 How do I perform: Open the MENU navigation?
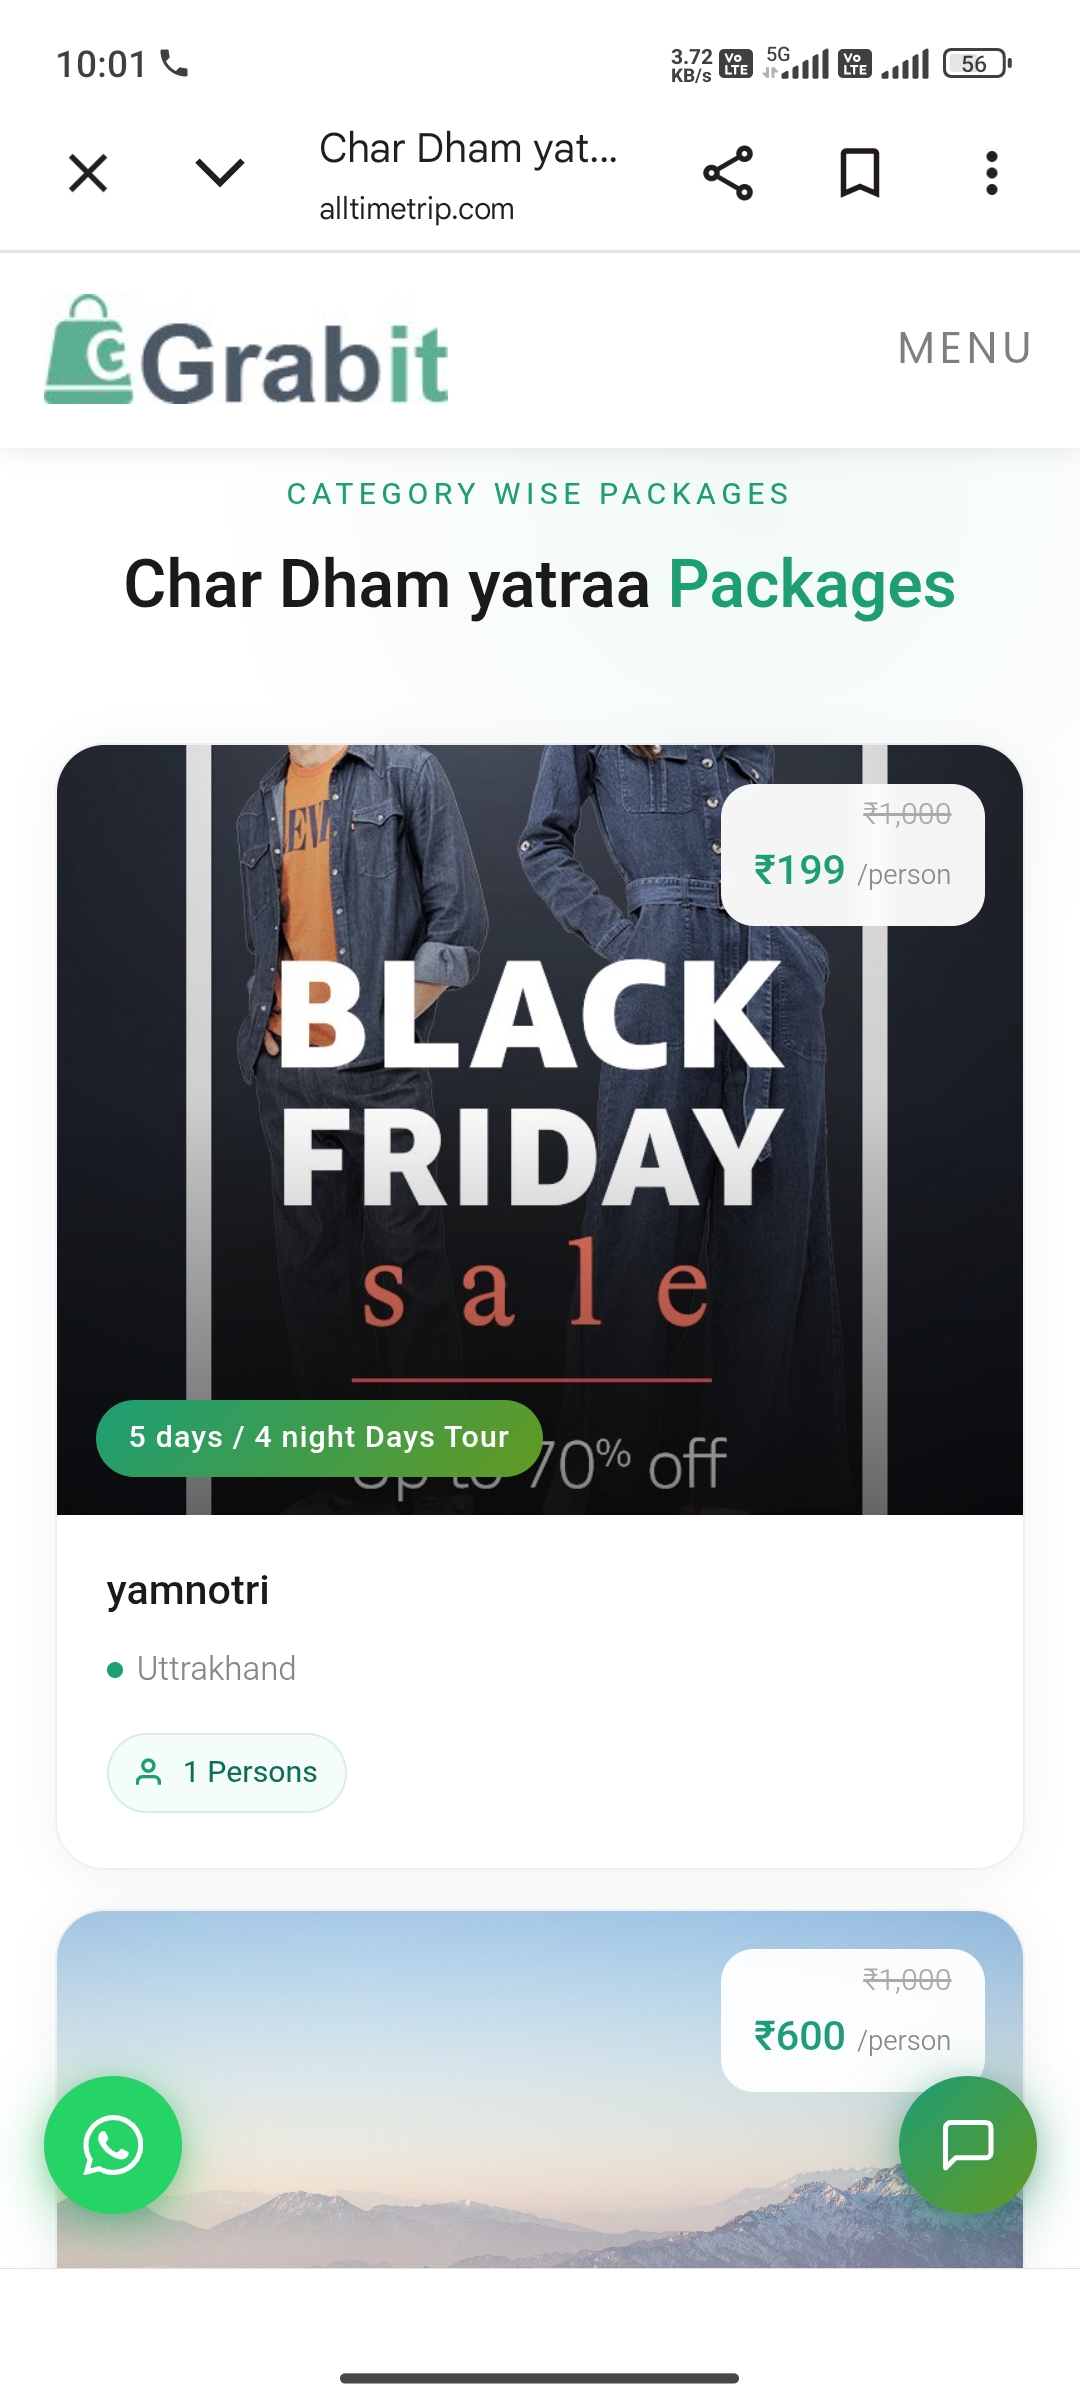pos(965,349)
